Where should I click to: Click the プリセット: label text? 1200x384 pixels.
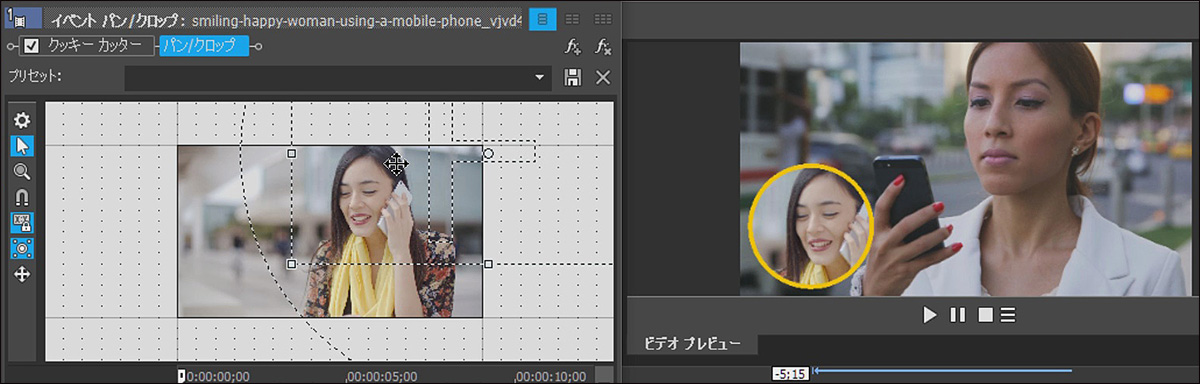[35, 77]
